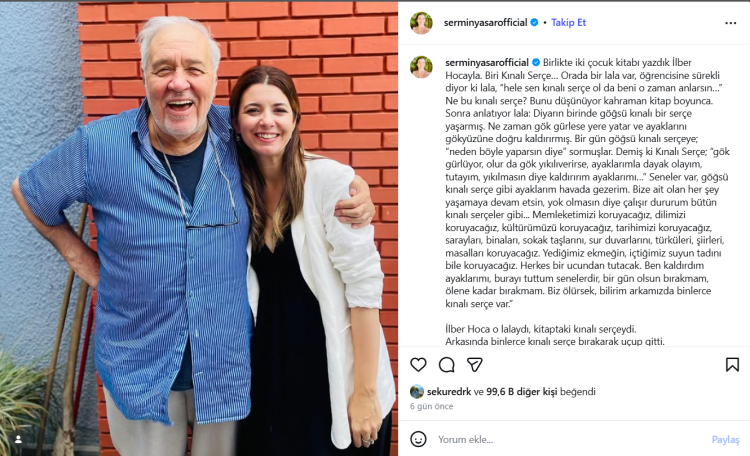Open the 6 gün önce timestamp
The width and height of the screenshot is (750, 456).
coord(431,406)
